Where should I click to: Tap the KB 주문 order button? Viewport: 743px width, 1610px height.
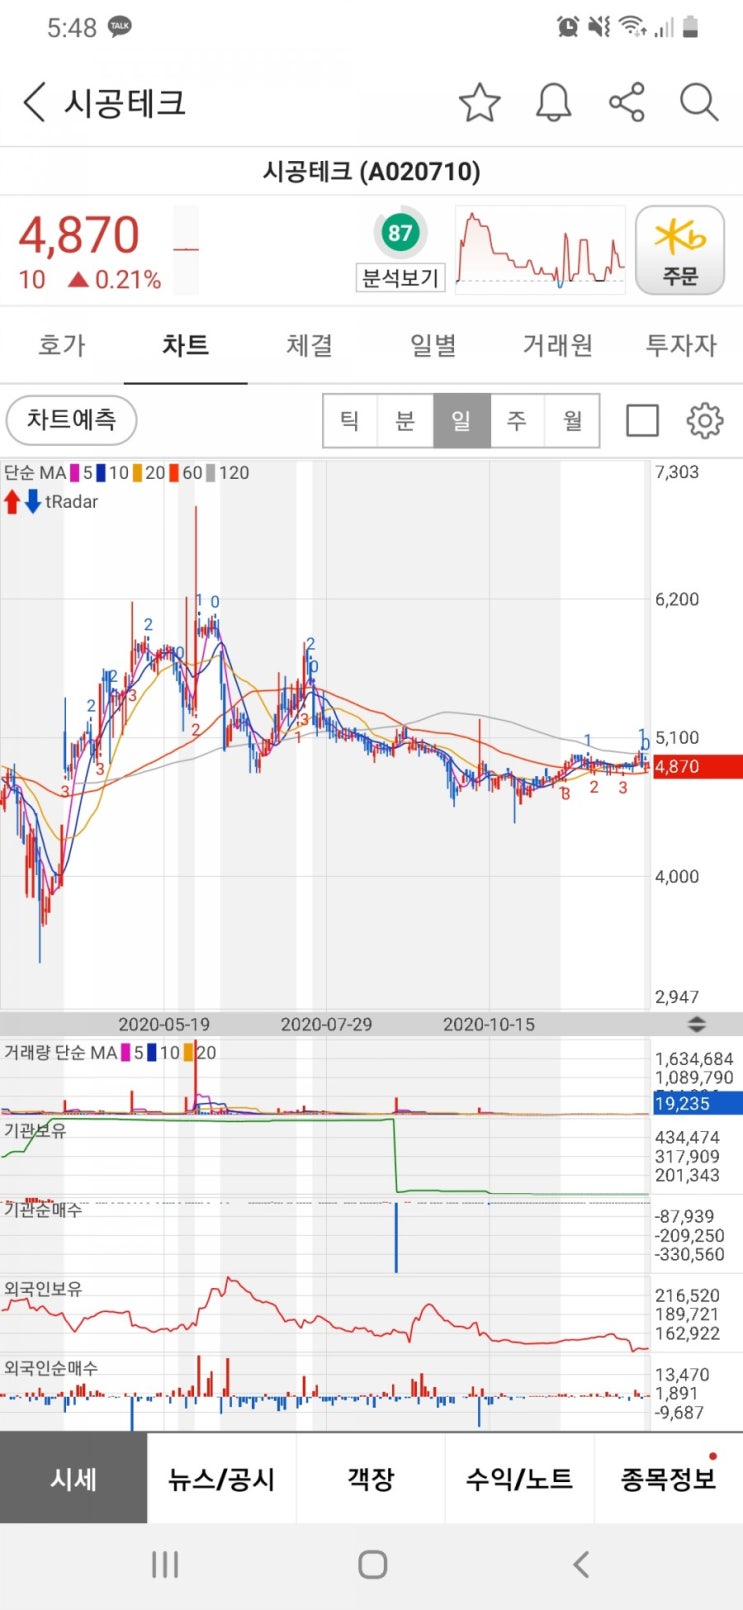tap(680, 251)
